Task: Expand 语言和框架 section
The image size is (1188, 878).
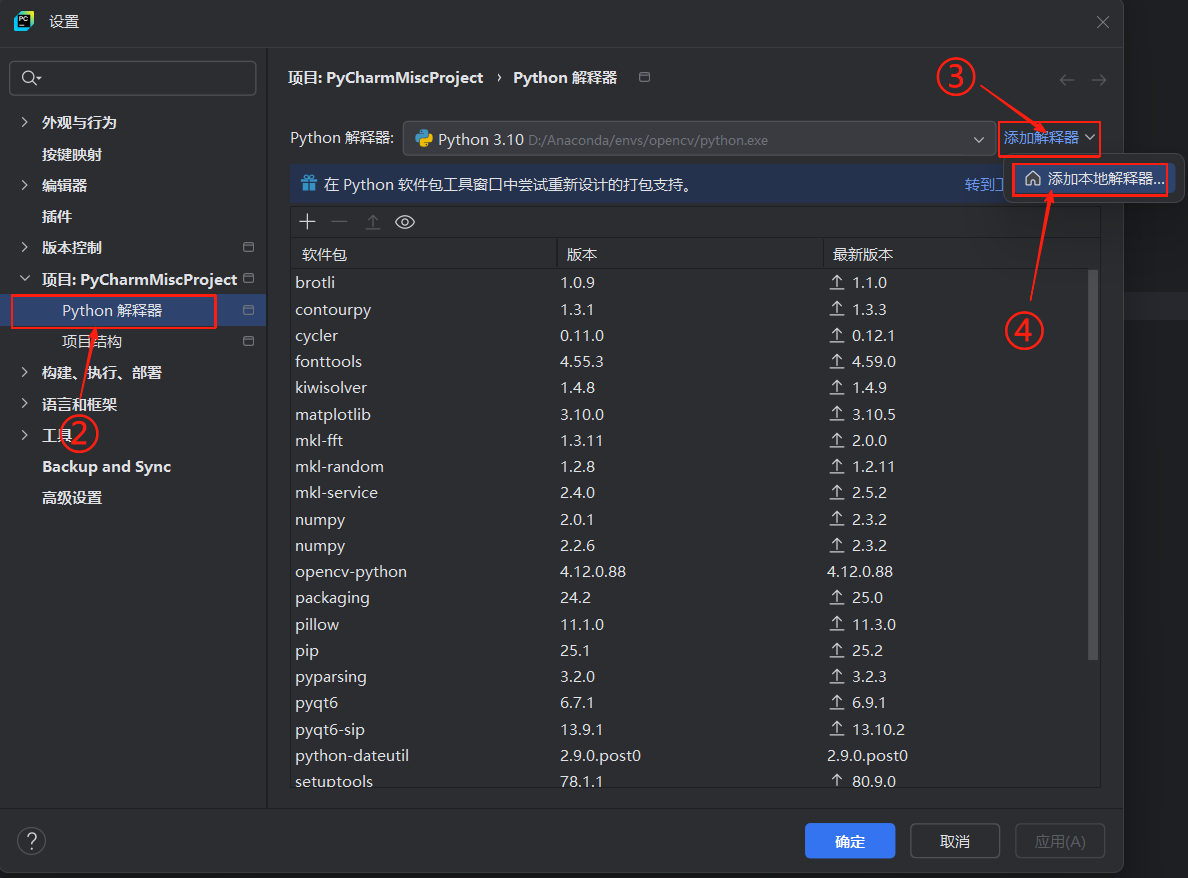Action: (24, 404)
